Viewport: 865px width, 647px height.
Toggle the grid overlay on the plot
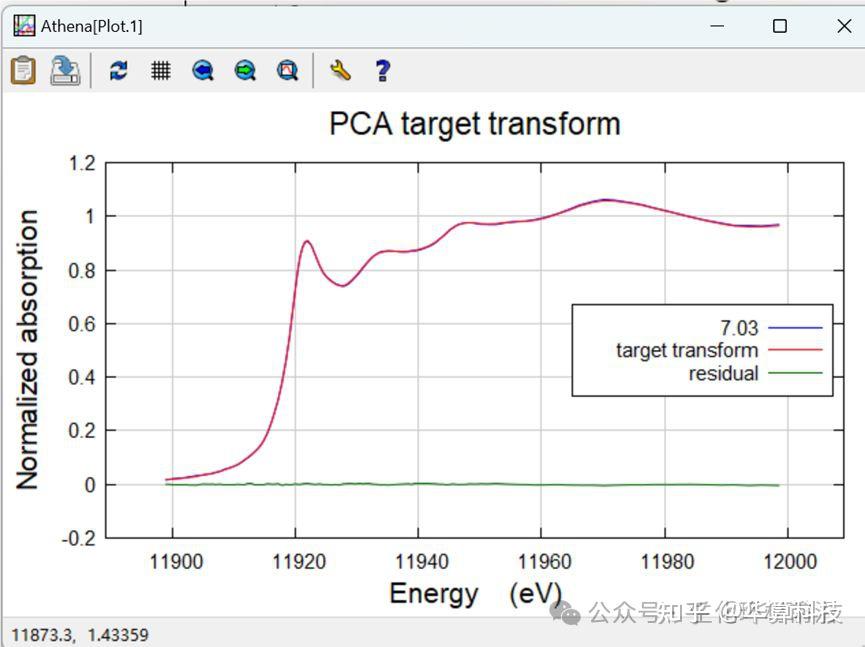pyautogui.click(x=160, y=70)
